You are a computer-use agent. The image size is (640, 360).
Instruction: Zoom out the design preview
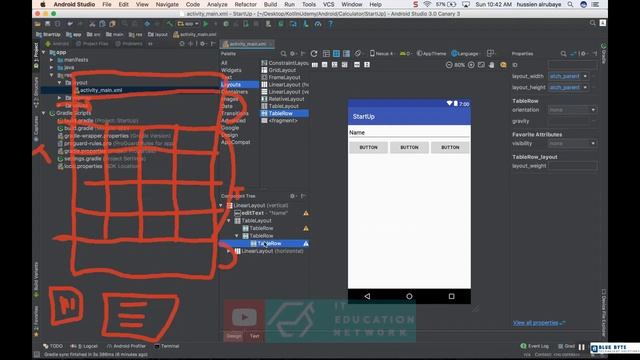click(x=449, y=65)
